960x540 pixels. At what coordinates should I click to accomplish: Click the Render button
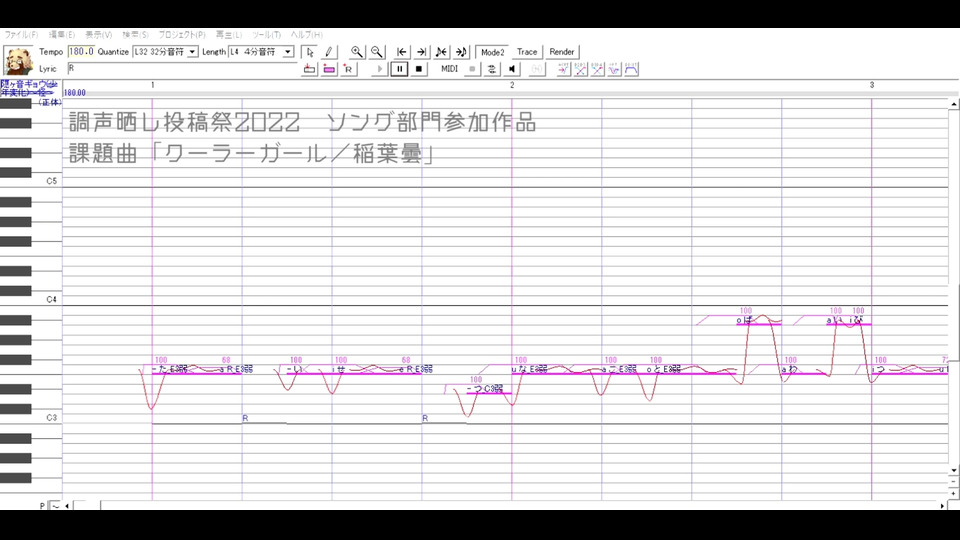pyautogui.click(x=561, y=52)
